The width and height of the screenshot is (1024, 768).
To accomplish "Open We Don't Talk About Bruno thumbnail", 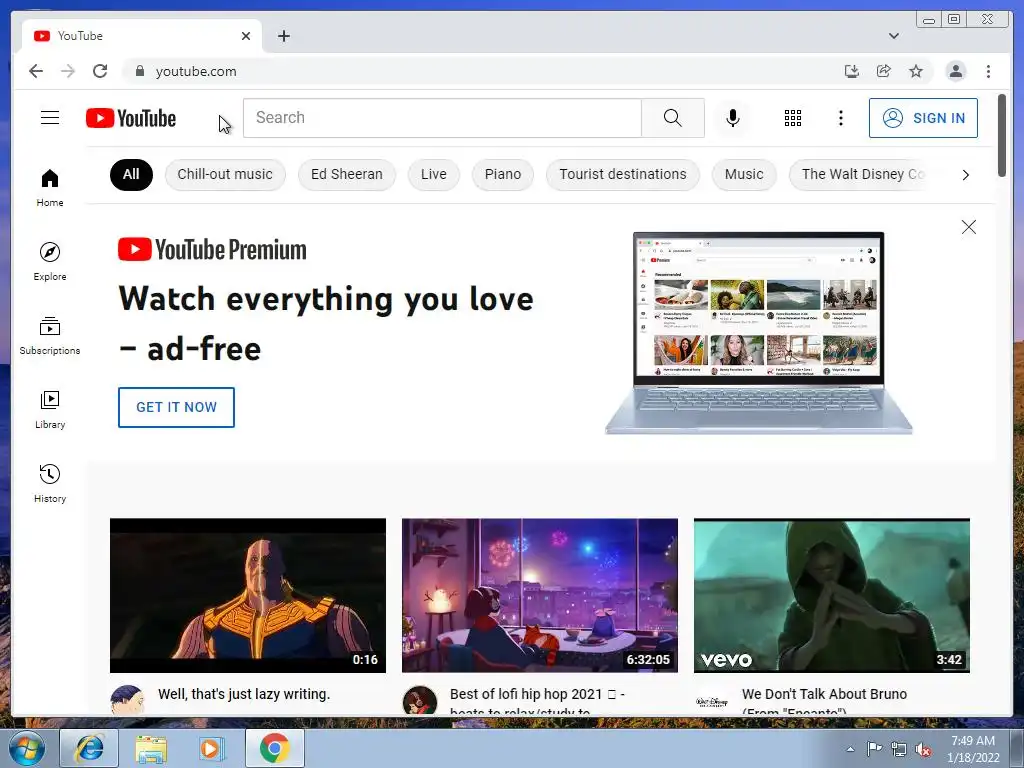I will (831, 596).
